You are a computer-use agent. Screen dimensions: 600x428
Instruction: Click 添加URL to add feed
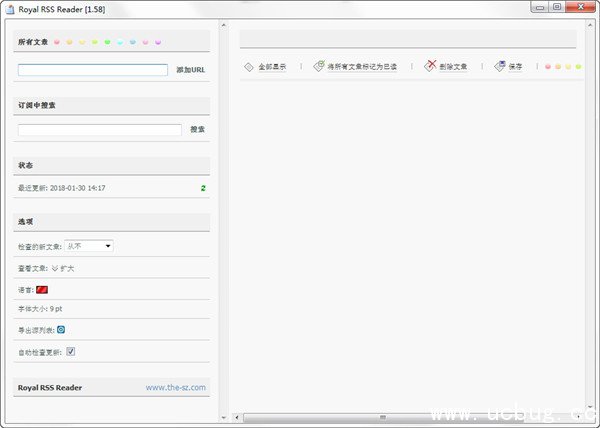point(190,71)
